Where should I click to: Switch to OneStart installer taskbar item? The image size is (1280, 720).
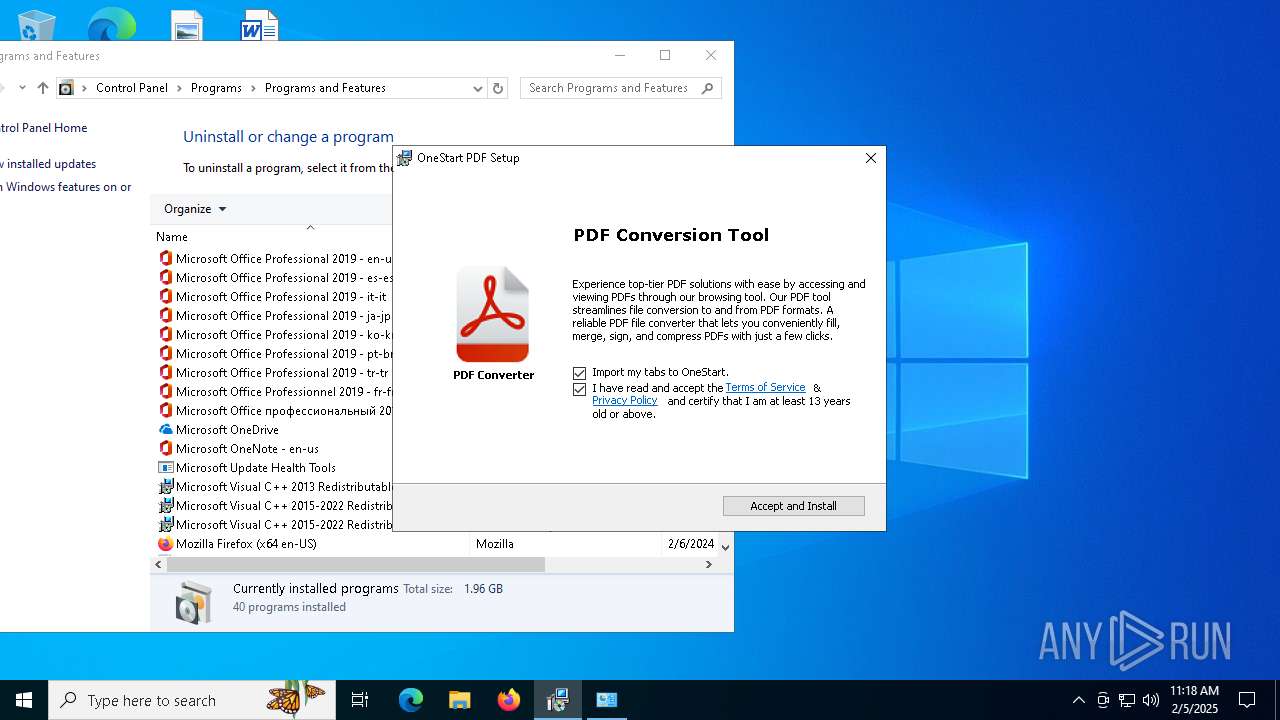(557, 700)
